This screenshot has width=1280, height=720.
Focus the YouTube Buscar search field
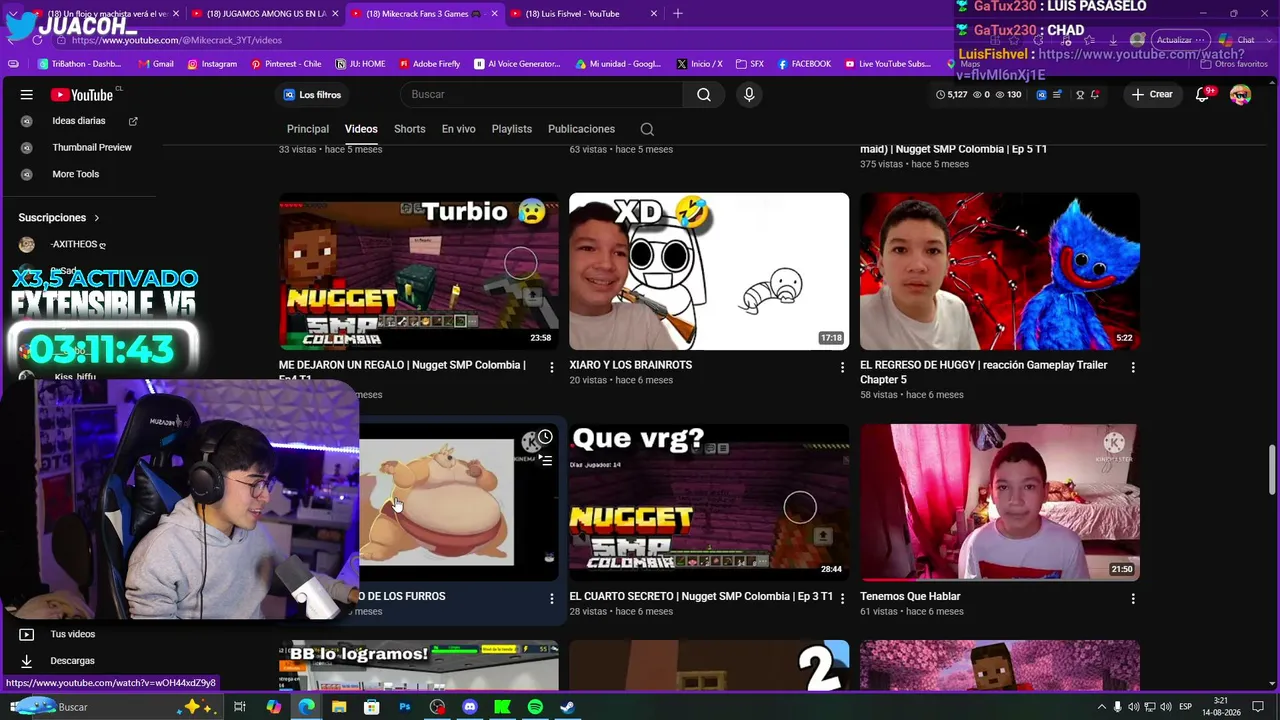(541, 95)
